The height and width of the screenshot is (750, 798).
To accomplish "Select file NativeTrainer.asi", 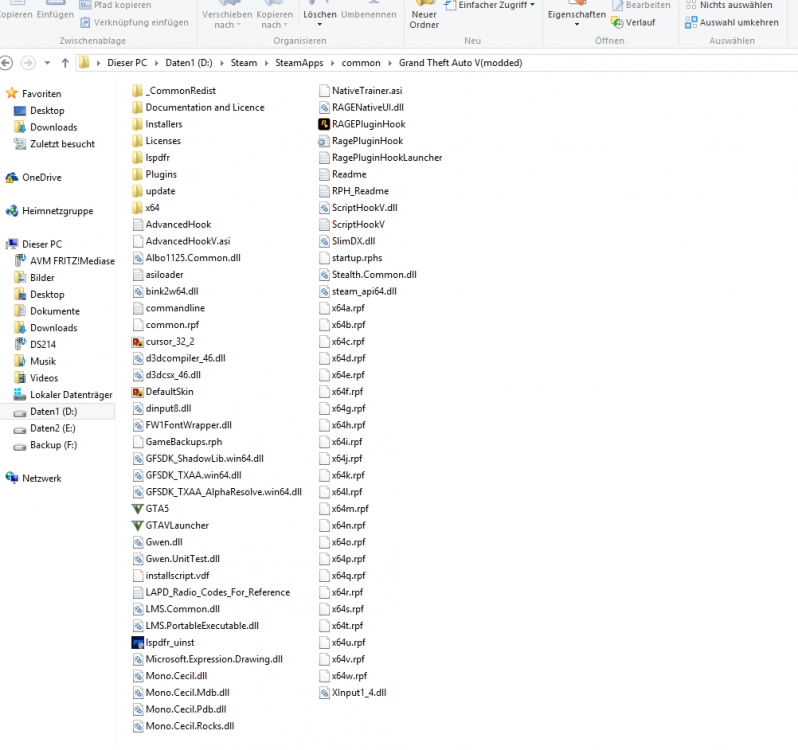I will [360, 91].
